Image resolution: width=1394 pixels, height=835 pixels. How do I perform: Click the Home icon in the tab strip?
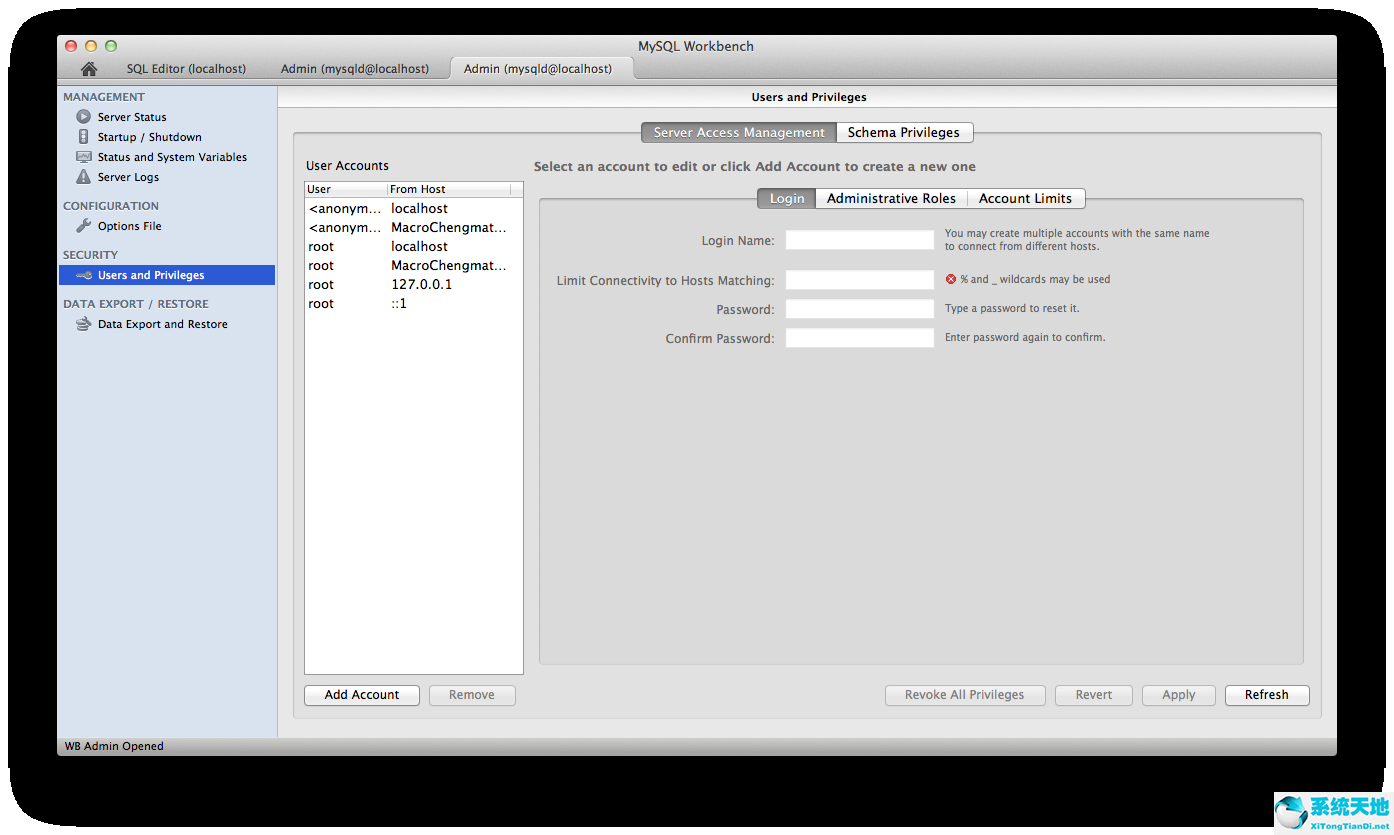tap(88, 68)
